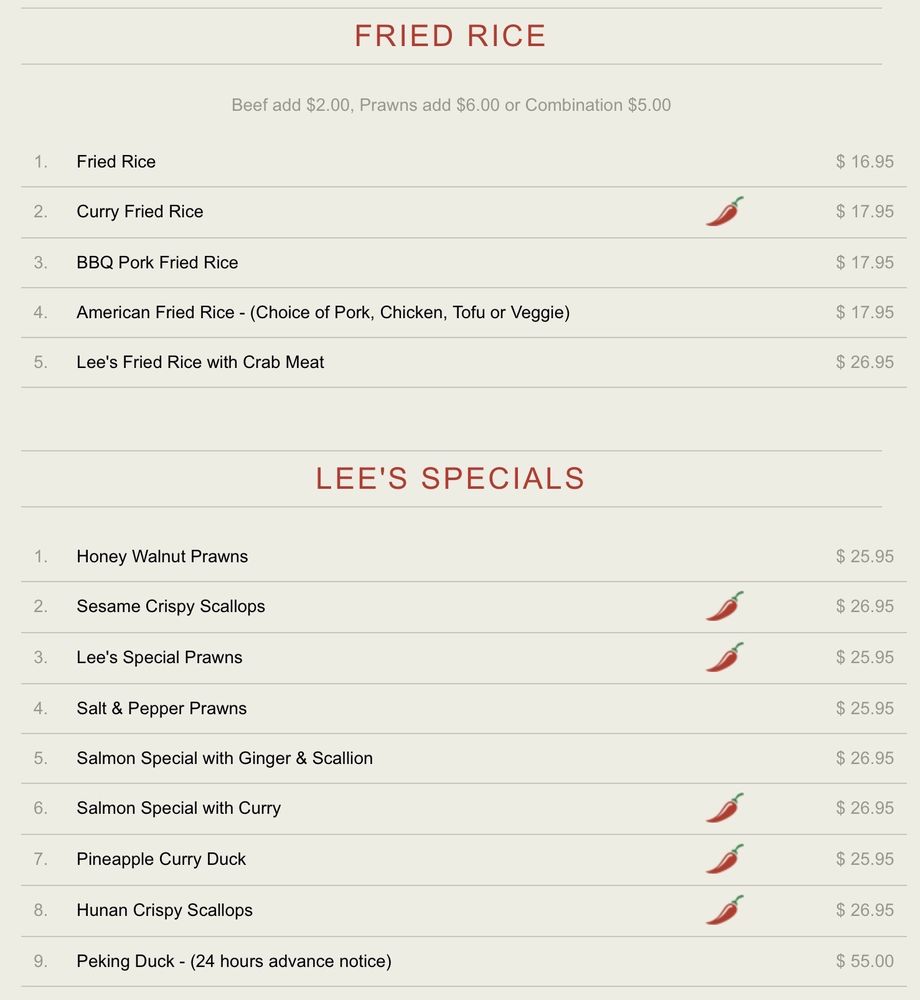
Task: Click the spicy icon for Sesame Crispy Scallops
Action: click(x=724, y=607)
